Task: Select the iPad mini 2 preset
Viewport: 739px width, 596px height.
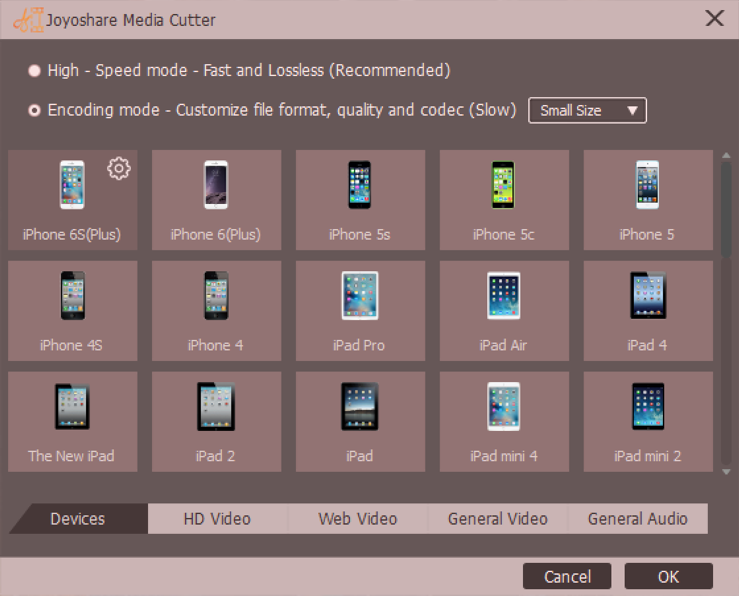Action: pos(648,422)
